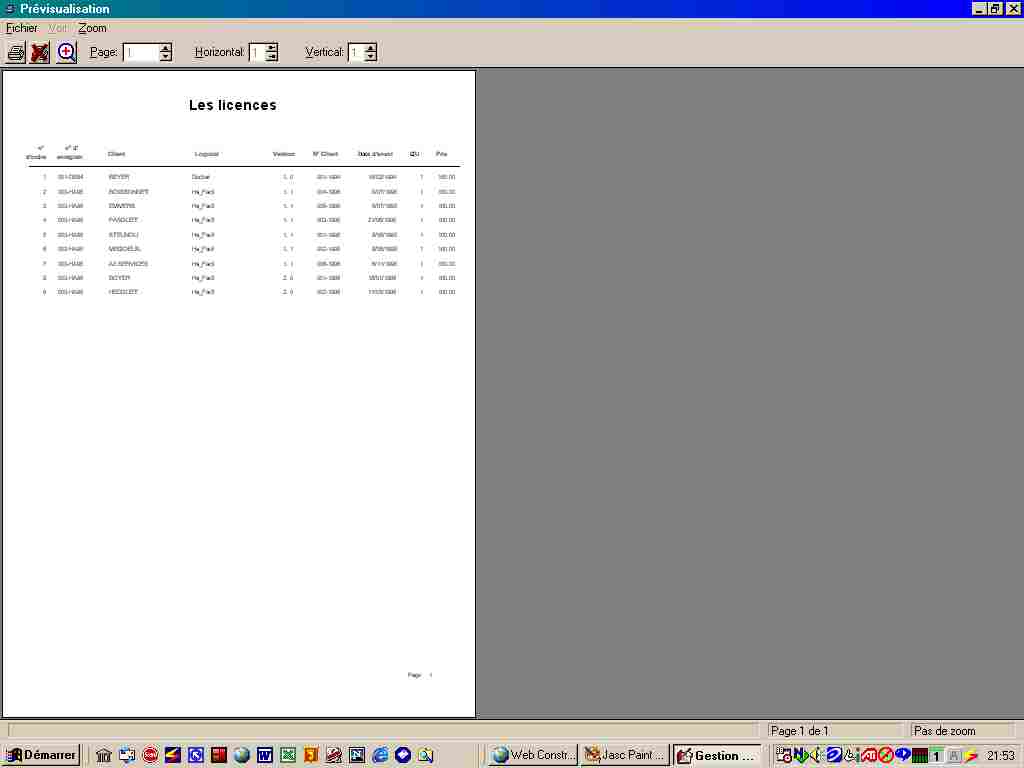Open the Démarrer start menu
The image size is (1024, 768).
(x=42, y=755)
